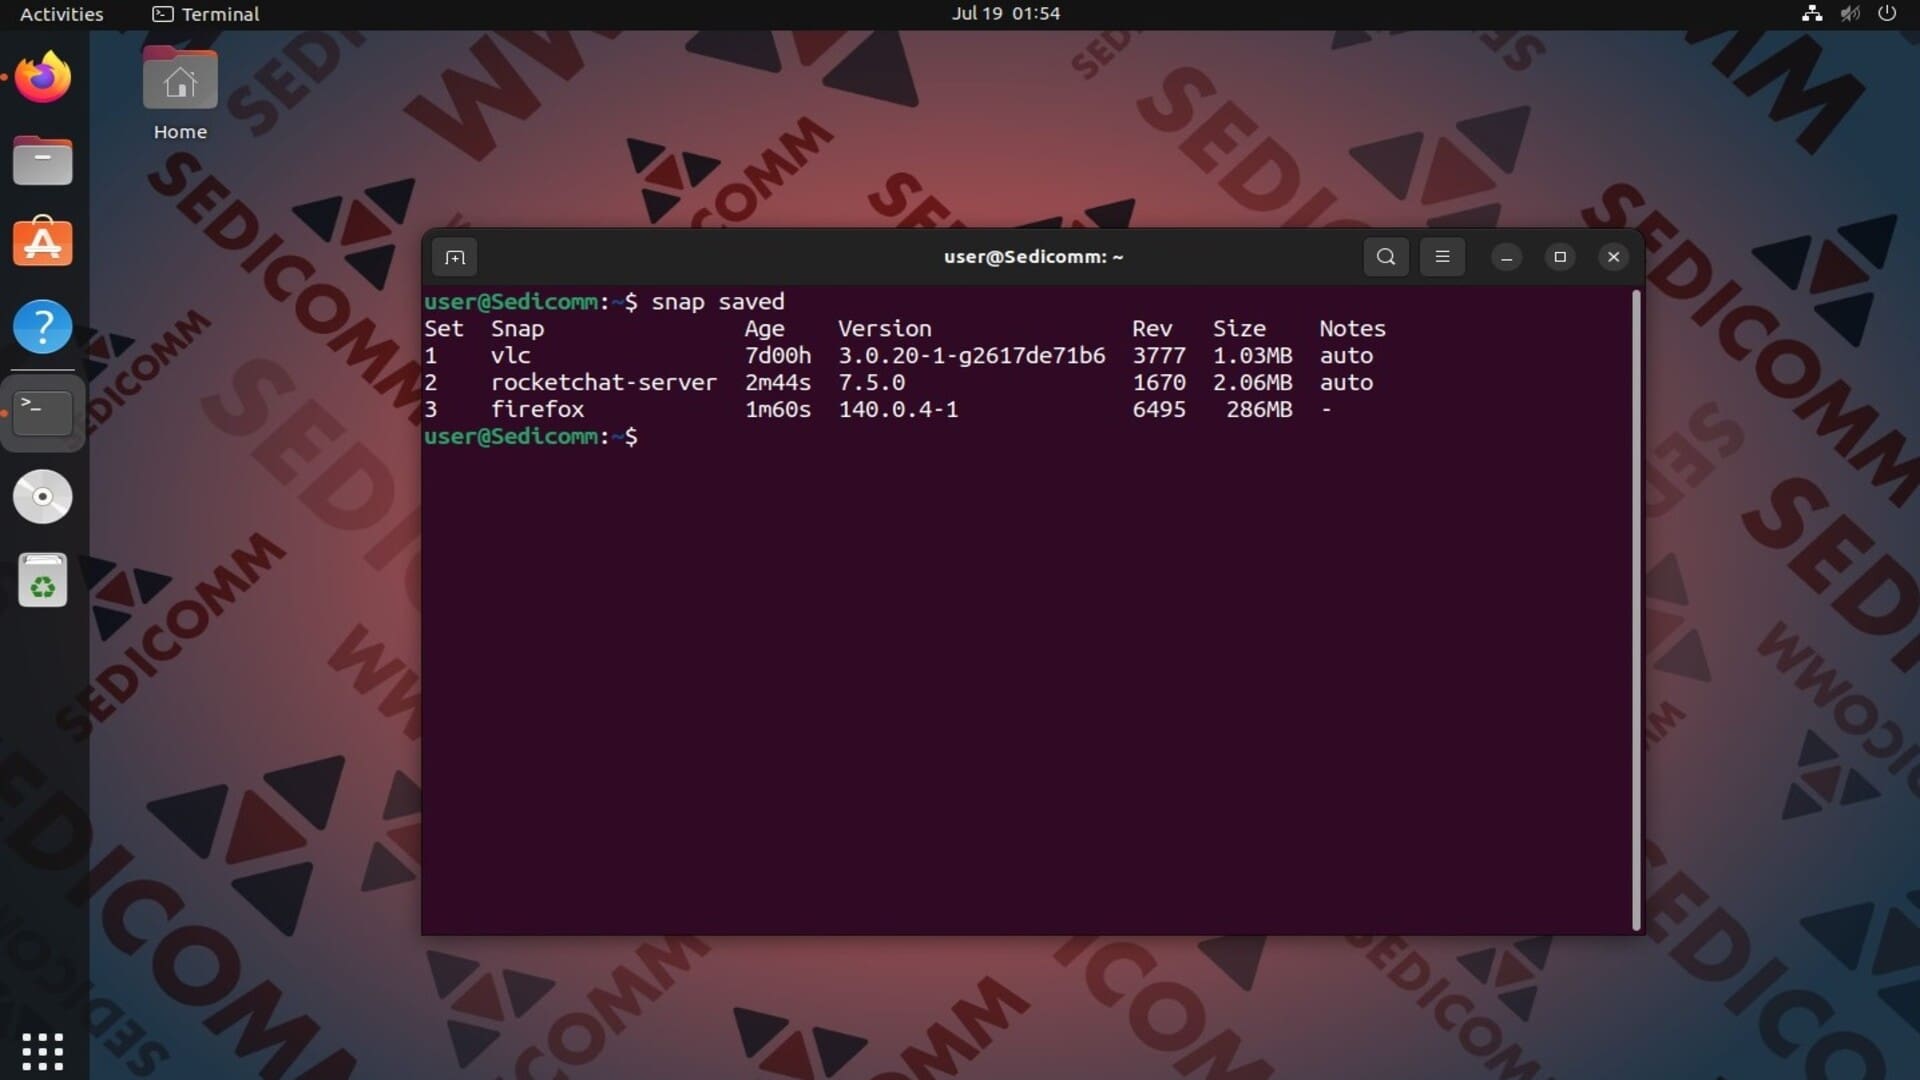Open the Home folder desktop icon
This screenshot has height=1080, width=1920.
(x=180, y=93)
